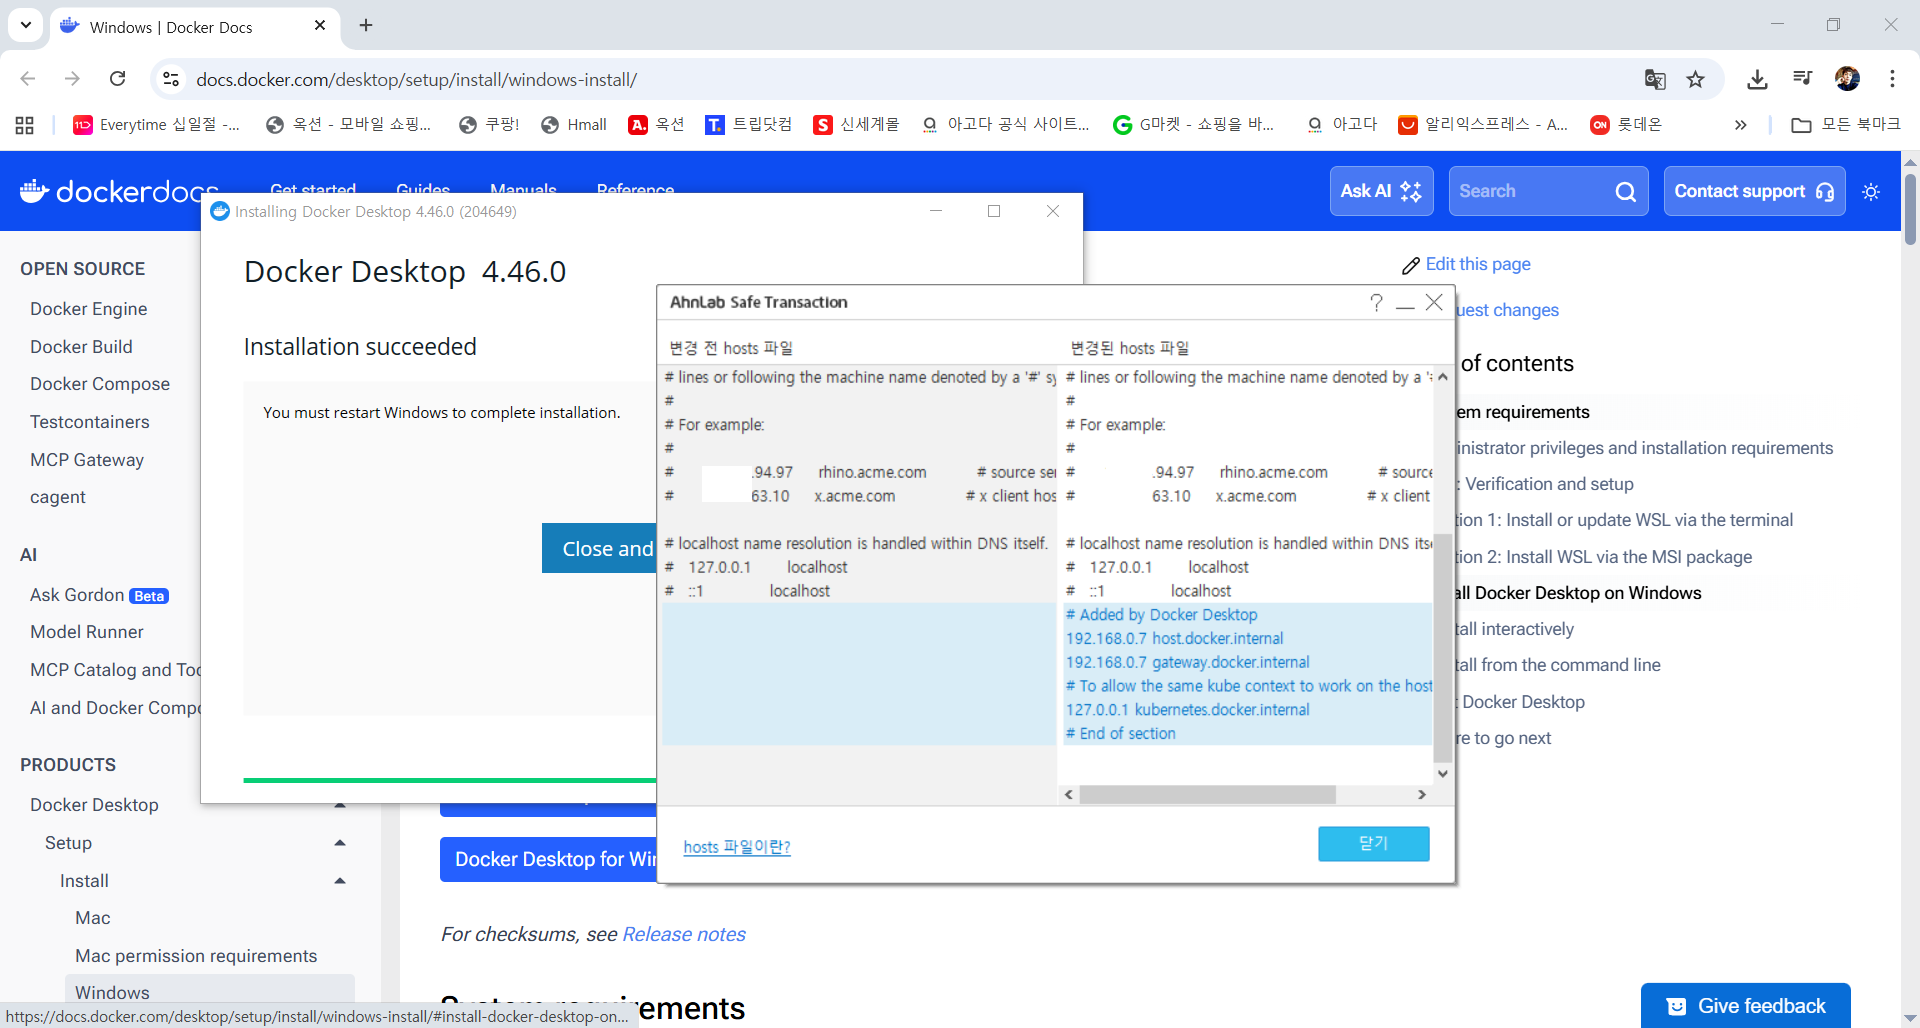Click the Docker Desktop for Windows download button
Image resolution: width=1920 pixels, height=1028 pixels.
548,859
